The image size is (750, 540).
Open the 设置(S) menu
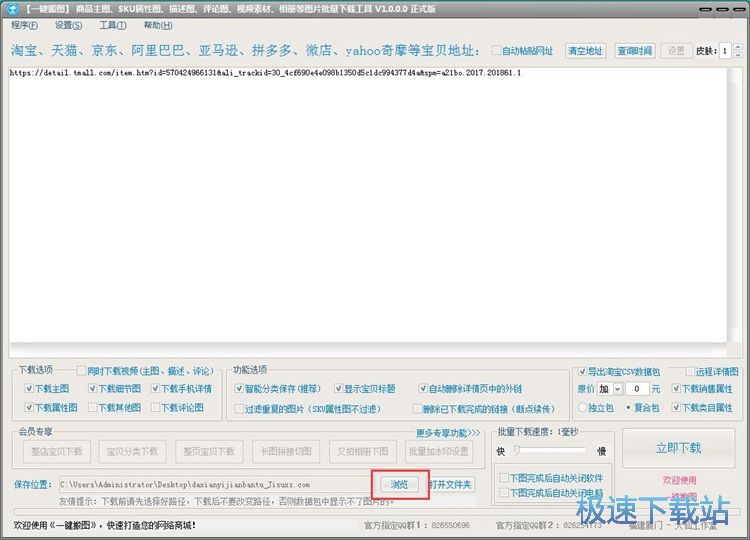click(x=68, y=25)
